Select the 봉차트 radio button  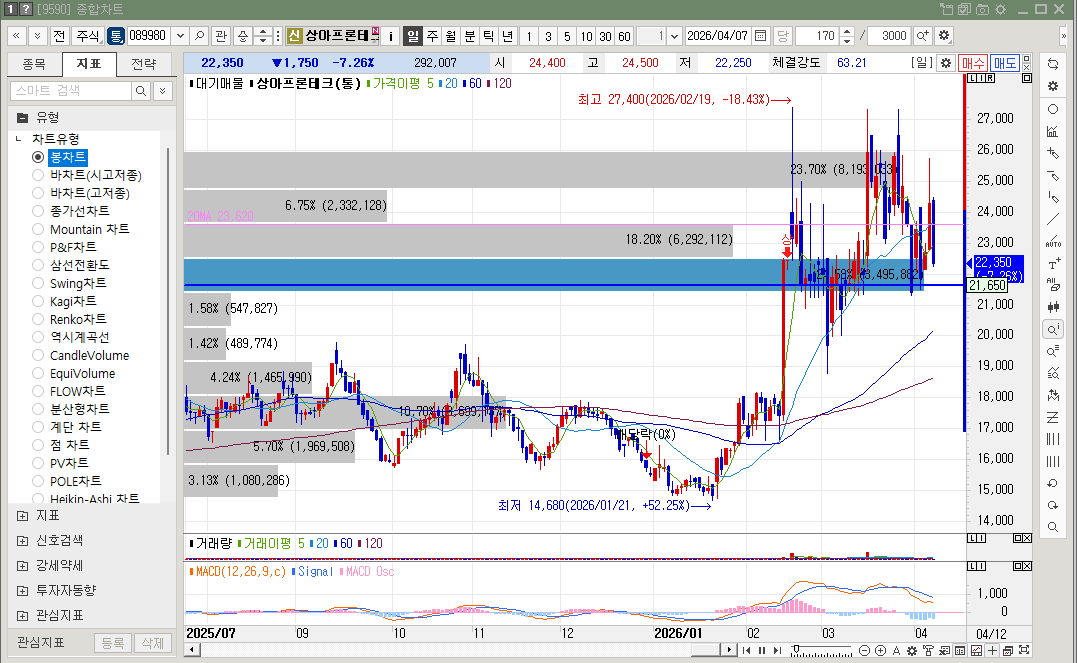coord(38,157)
